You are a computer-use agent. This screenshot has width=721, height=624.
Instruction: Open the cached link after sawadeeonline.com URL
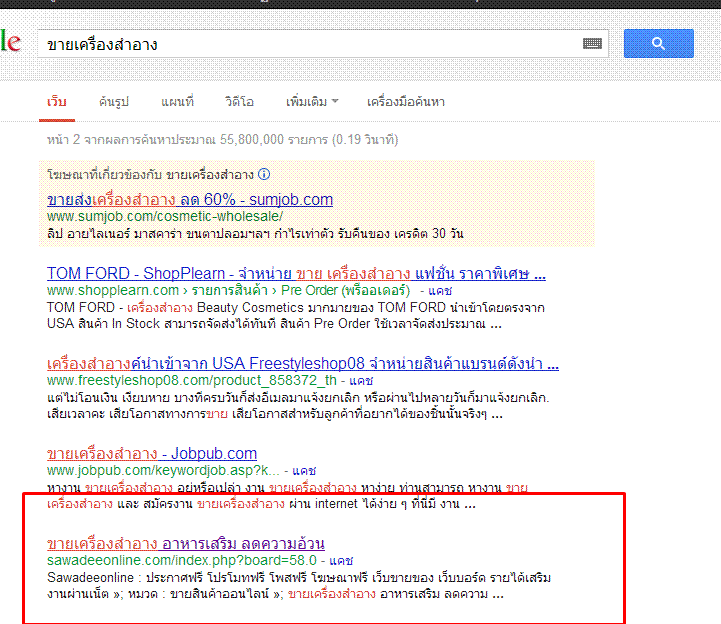[341, 561]
